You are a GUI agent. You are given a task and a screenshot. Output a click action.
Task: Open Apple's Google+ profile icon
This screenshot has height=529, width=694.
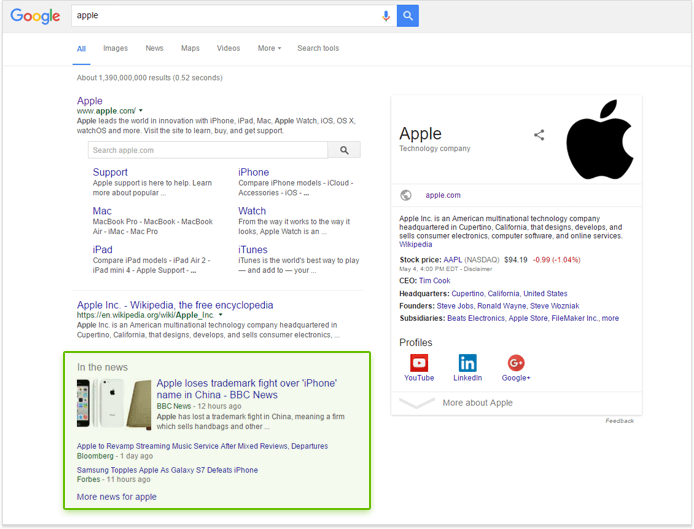(516, 363)
